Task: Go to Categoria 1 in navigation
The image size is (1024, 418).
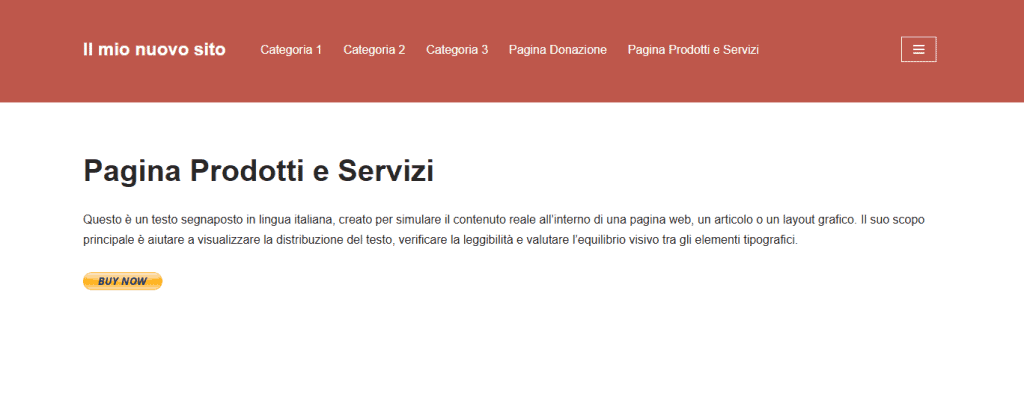Action: coord(291,50)
